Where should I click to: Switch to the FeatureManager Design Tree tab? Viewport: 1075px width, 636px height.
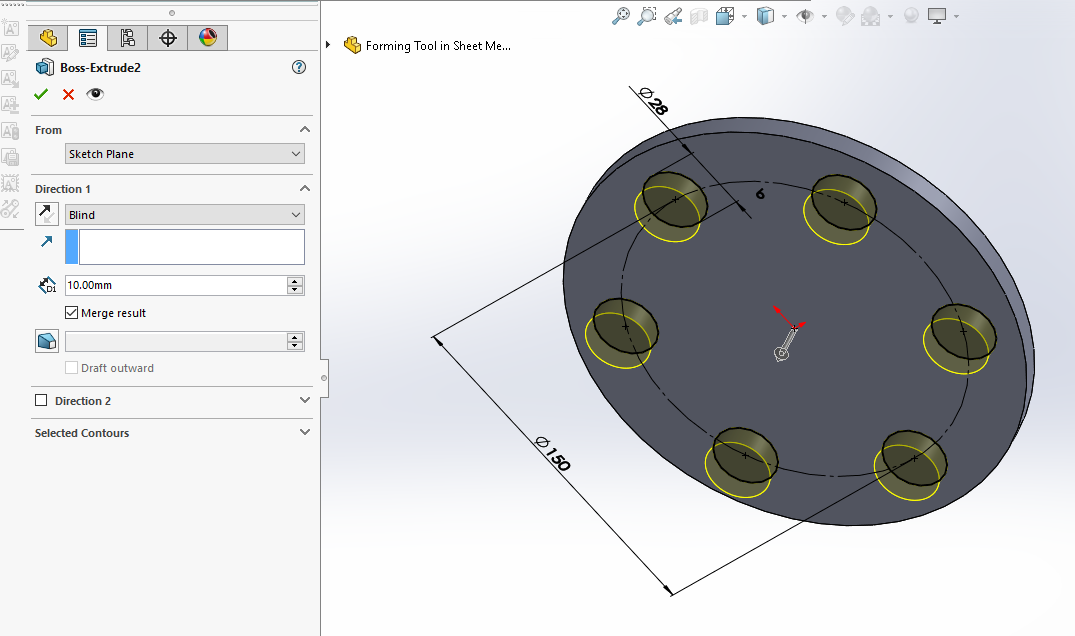[47, 38]
